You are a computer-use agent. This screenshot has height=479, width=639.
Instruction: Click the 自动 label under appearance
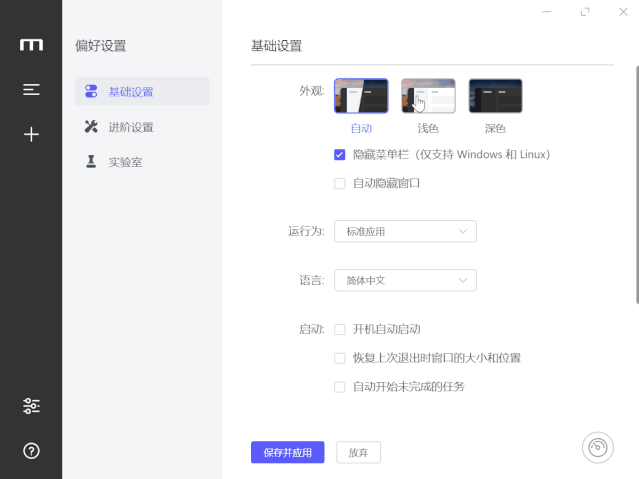coord(361,128)
